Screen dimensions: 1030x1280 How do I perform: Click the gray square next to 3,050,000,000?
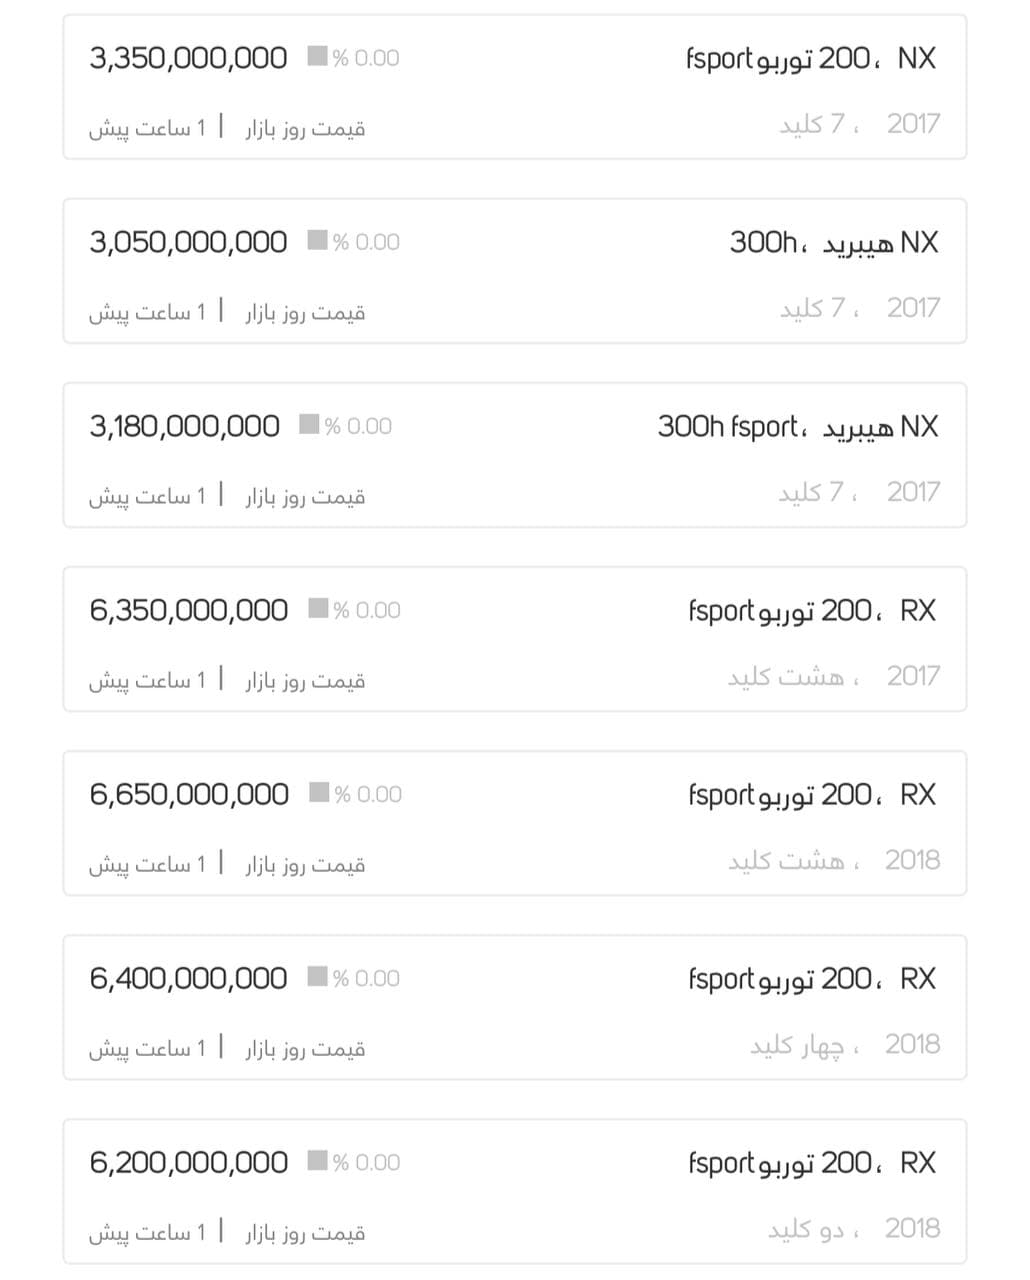click(x=318, y=241)
